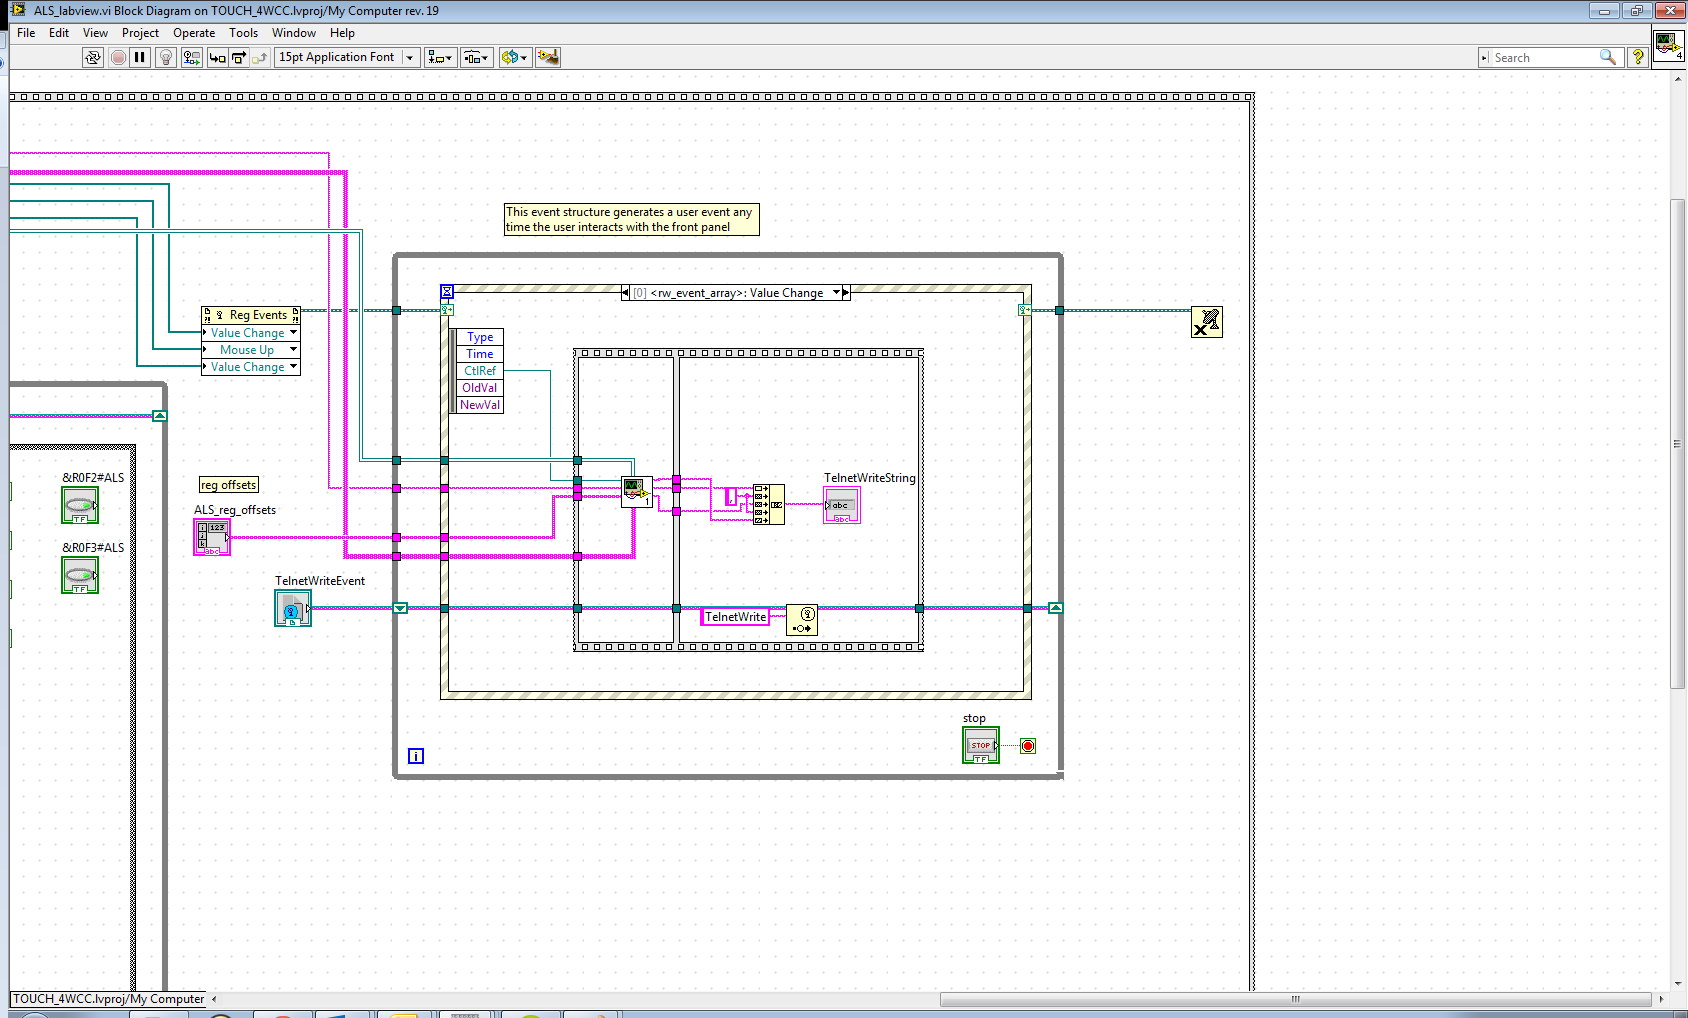Select the stop button terminal

pyautogui.click(x=981, y=745)
